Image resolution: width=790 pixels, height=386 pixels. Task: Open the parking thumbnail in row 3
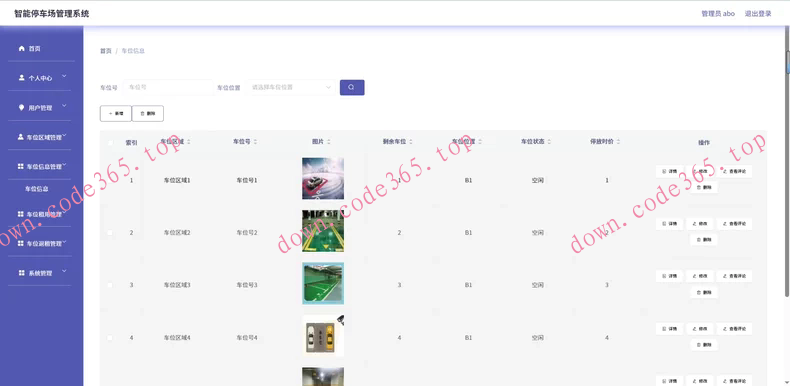[323, 283]
